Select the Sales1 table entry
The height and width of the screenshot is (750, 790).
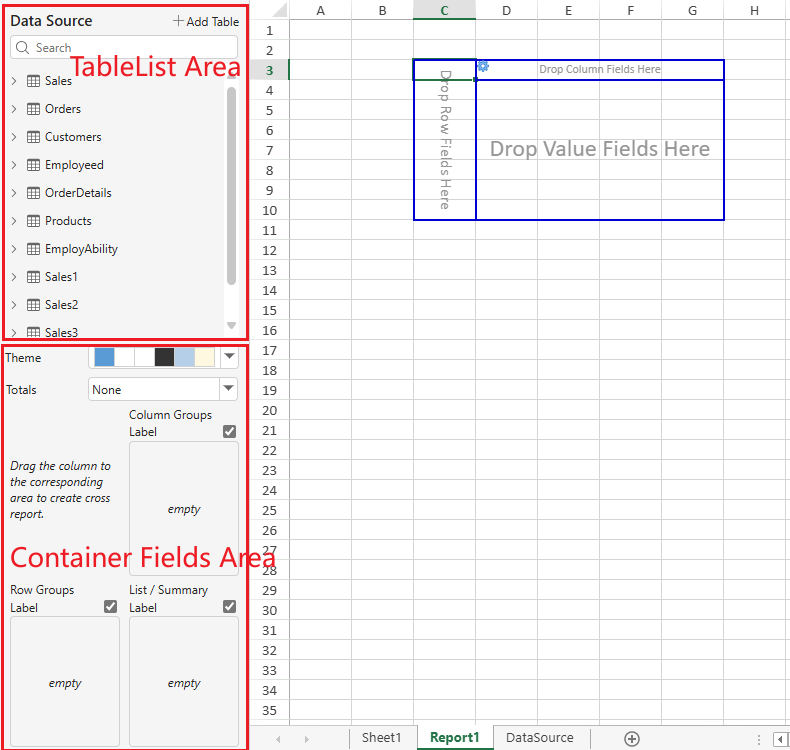pos(60,277)
